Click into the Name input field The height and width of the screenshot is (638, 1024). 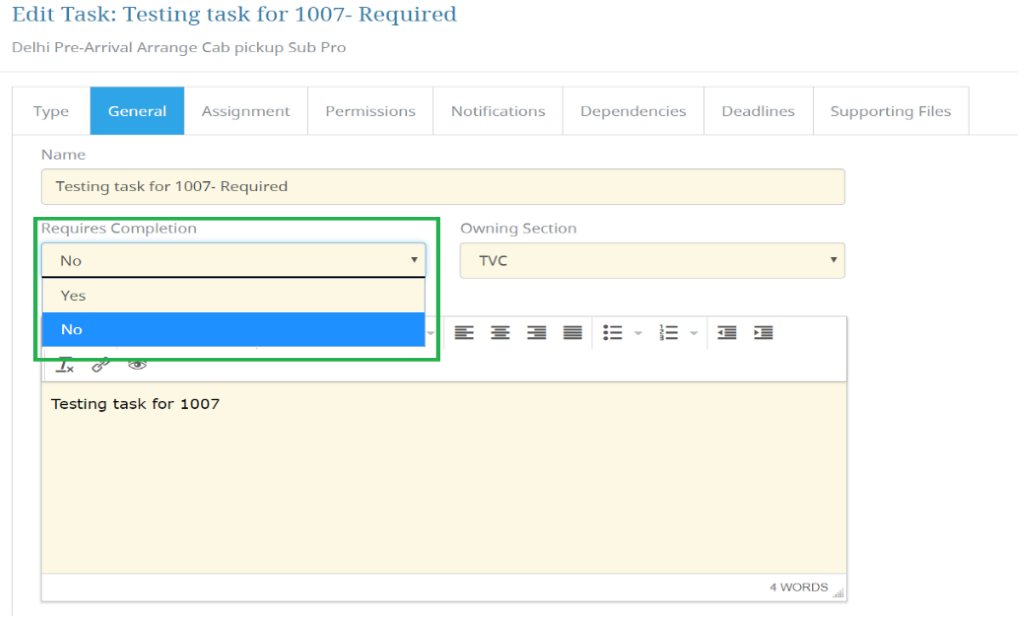tap(443, 187)
